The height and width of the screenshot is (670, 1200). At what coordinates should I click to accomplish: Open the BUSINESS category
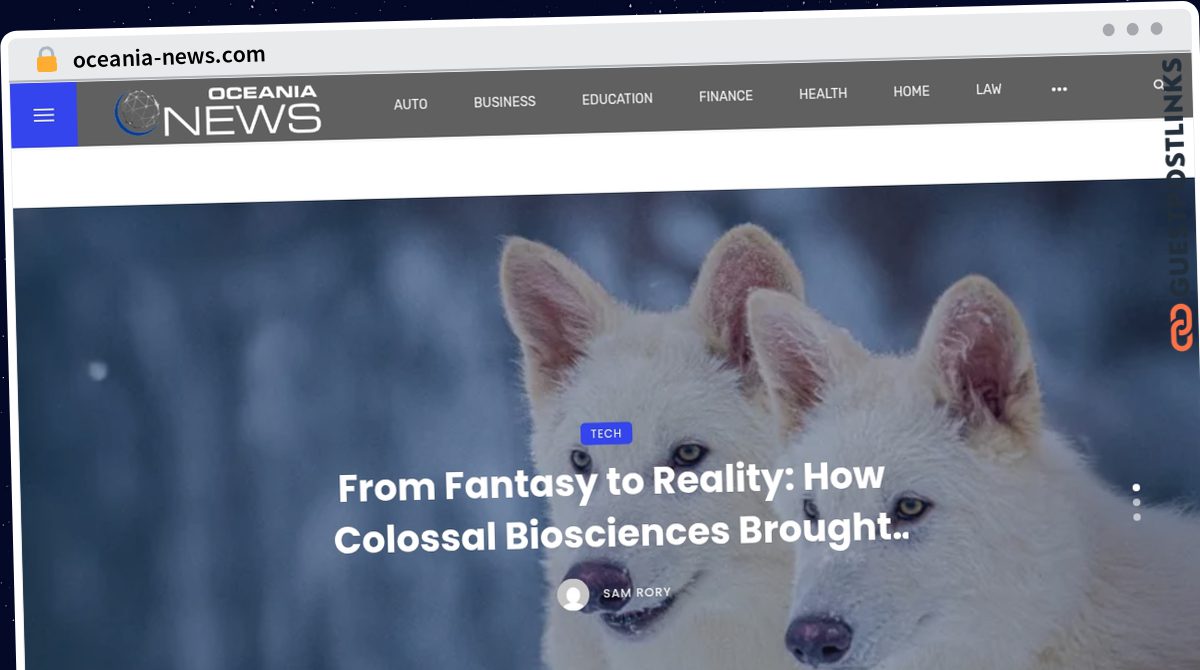tap(504, 102)
